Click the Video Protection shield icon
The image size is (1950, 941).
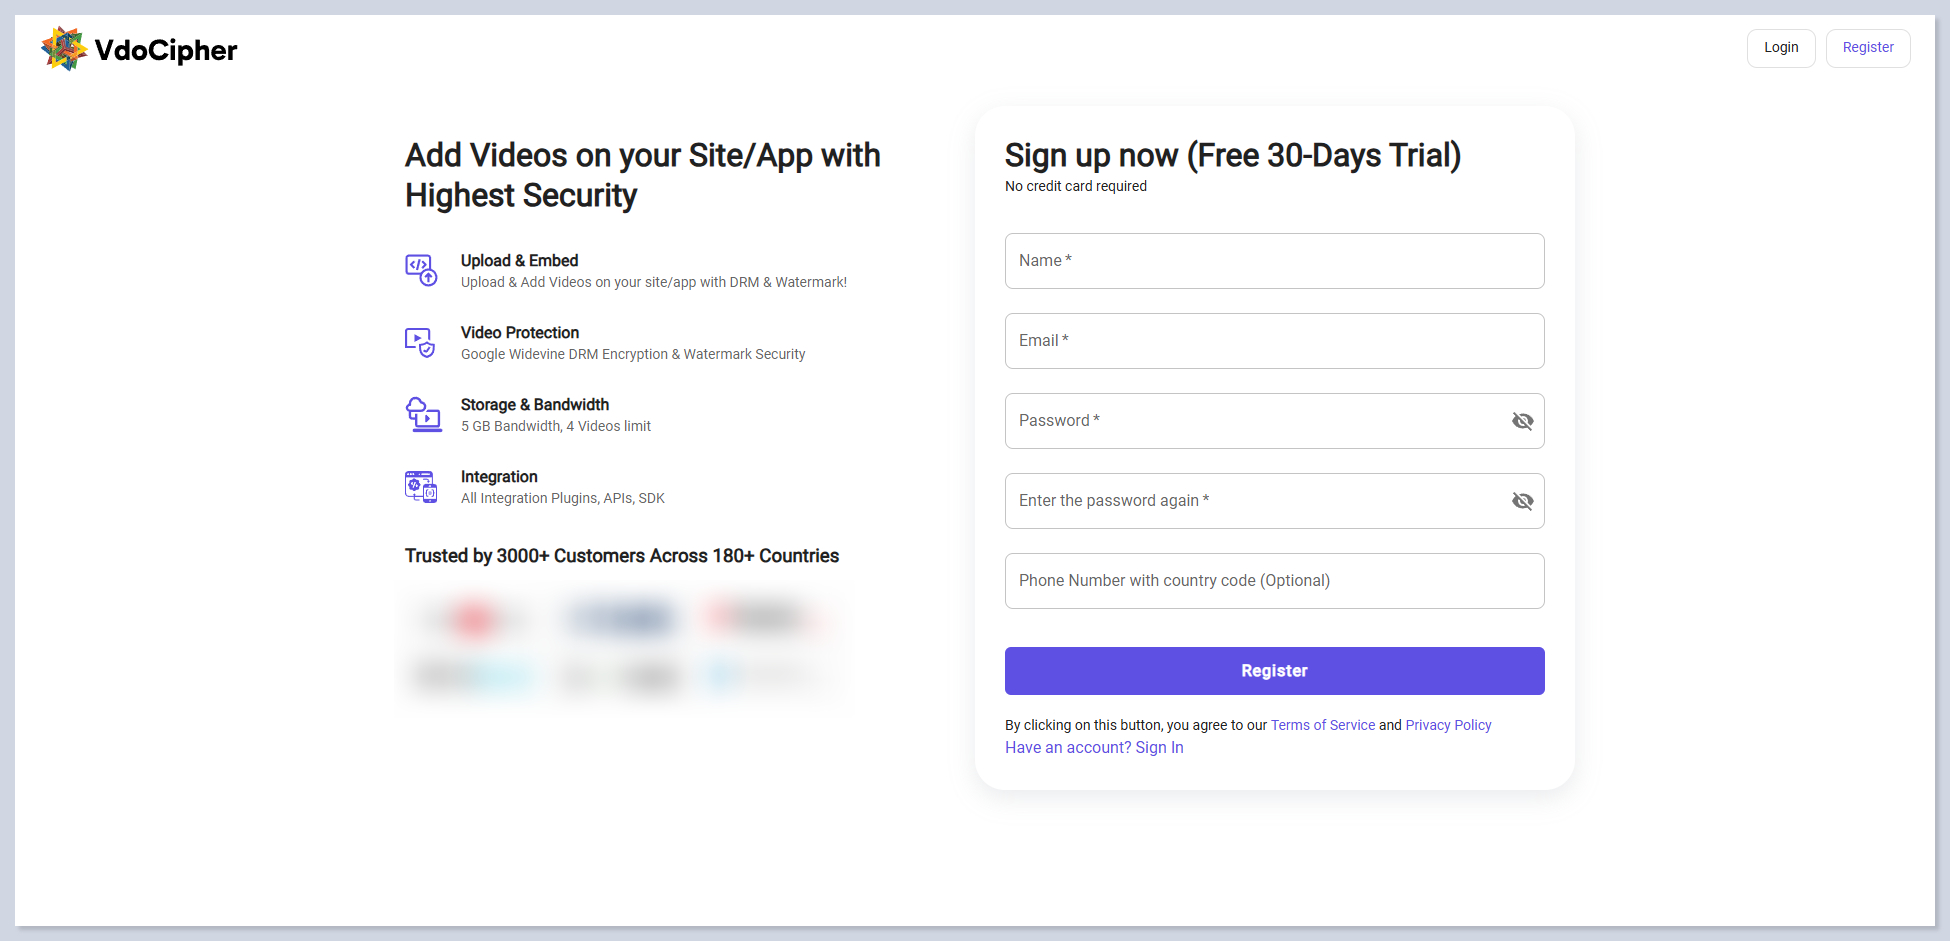point(420,342)
